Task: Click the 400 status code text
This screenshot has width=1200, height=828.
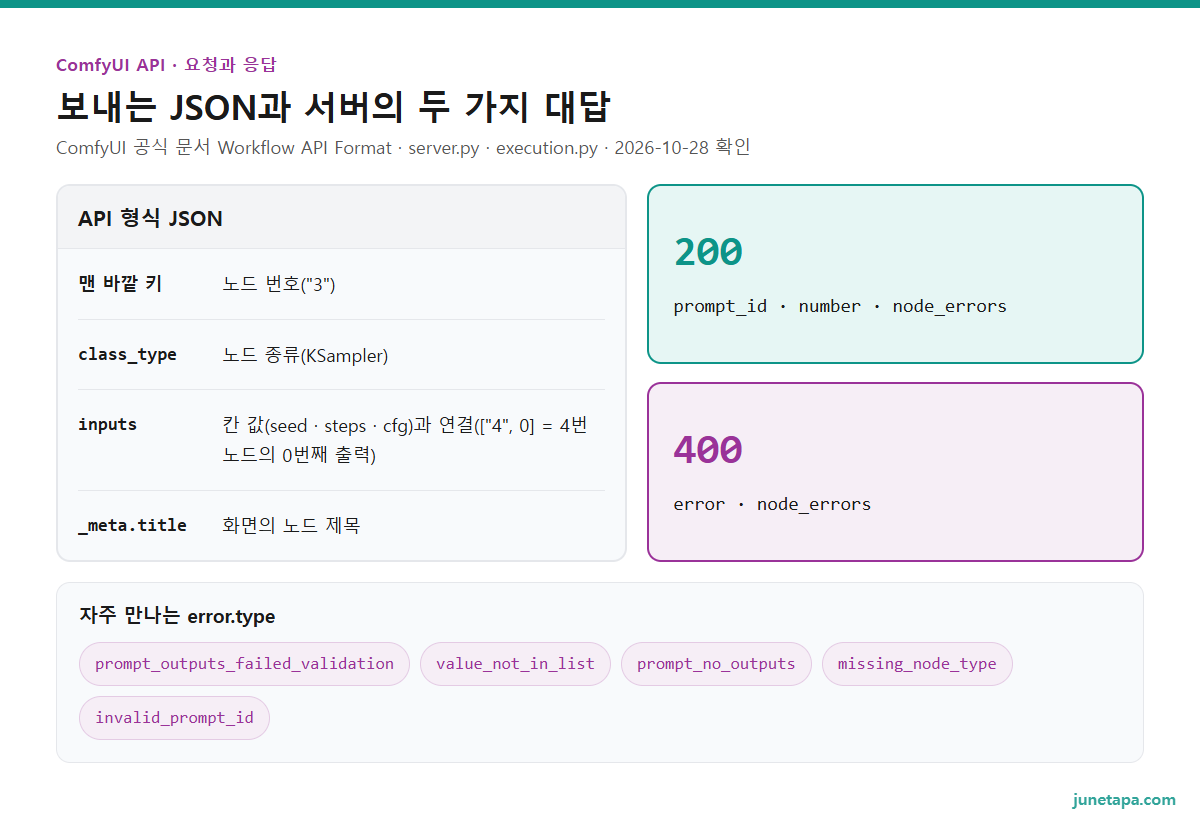Action: pos(708,450)
